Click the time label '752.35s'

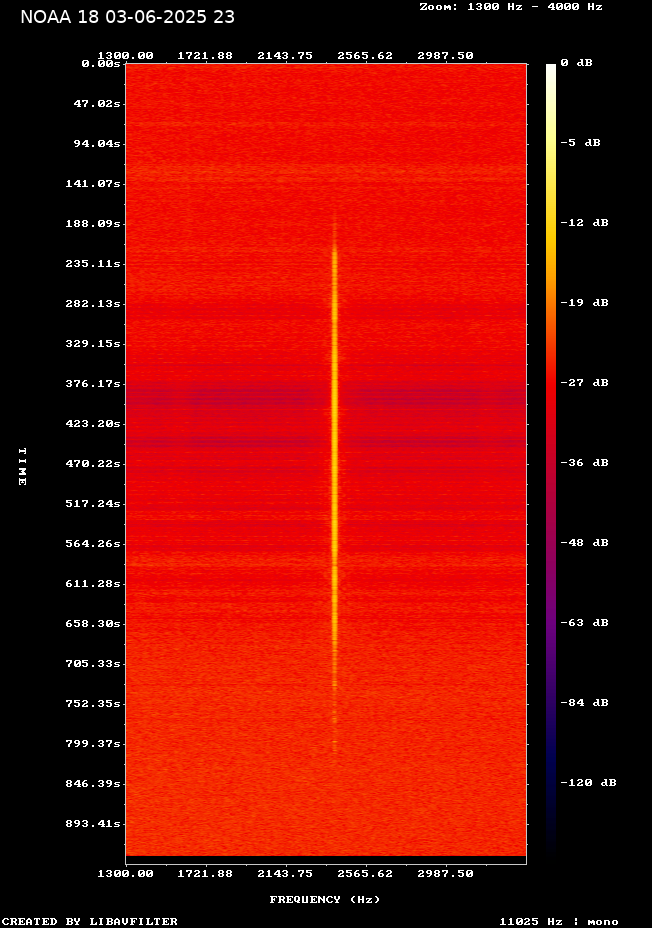pyautogui.click(x=93, y=704)
